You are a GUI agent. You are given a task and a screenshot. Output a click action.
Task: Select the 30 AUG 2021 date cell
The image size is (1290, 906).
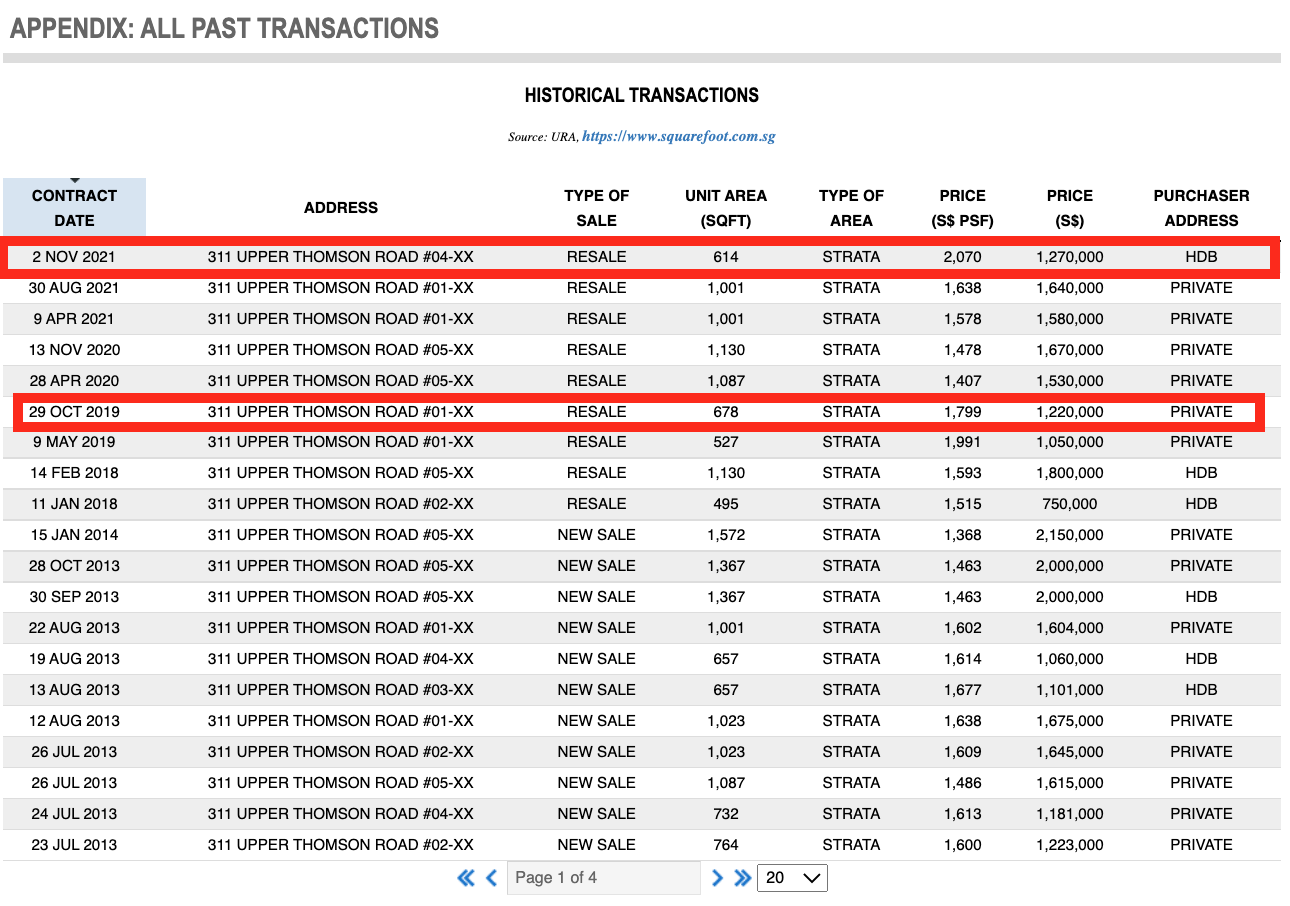74,288
